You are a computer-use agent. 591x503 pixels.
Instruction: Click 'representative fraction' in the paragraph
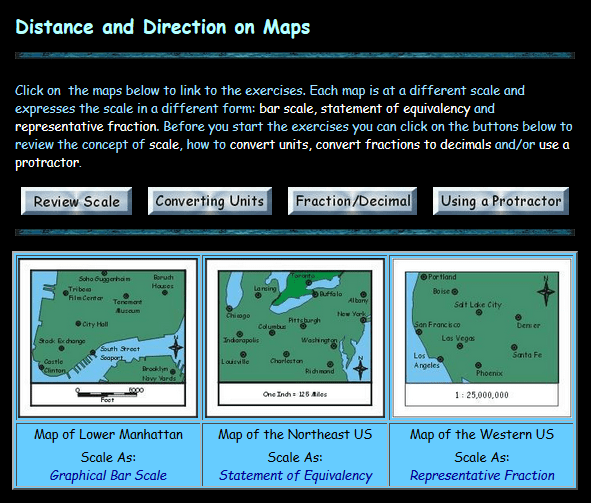[x=87, y=127]
